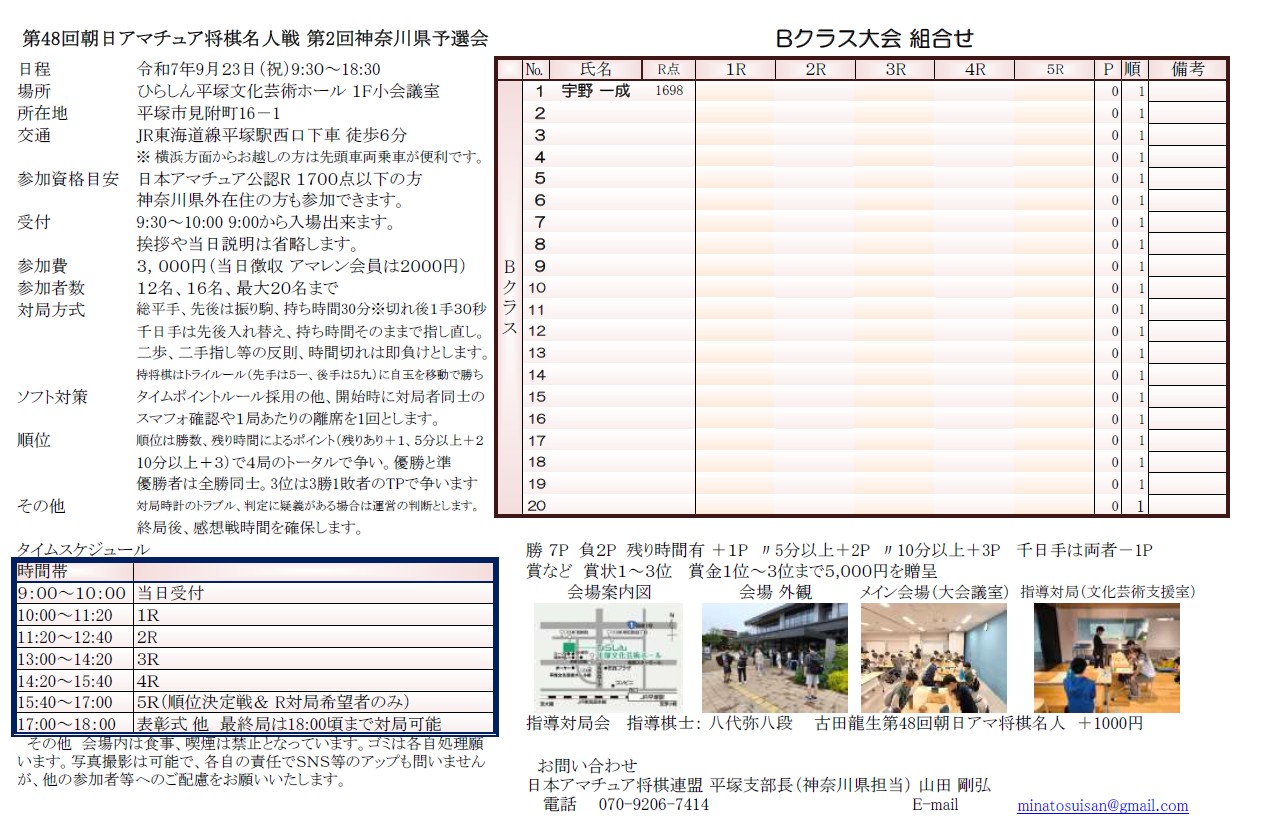
Task: Select the 10:00～11:20 time slot
Action: 74,615
